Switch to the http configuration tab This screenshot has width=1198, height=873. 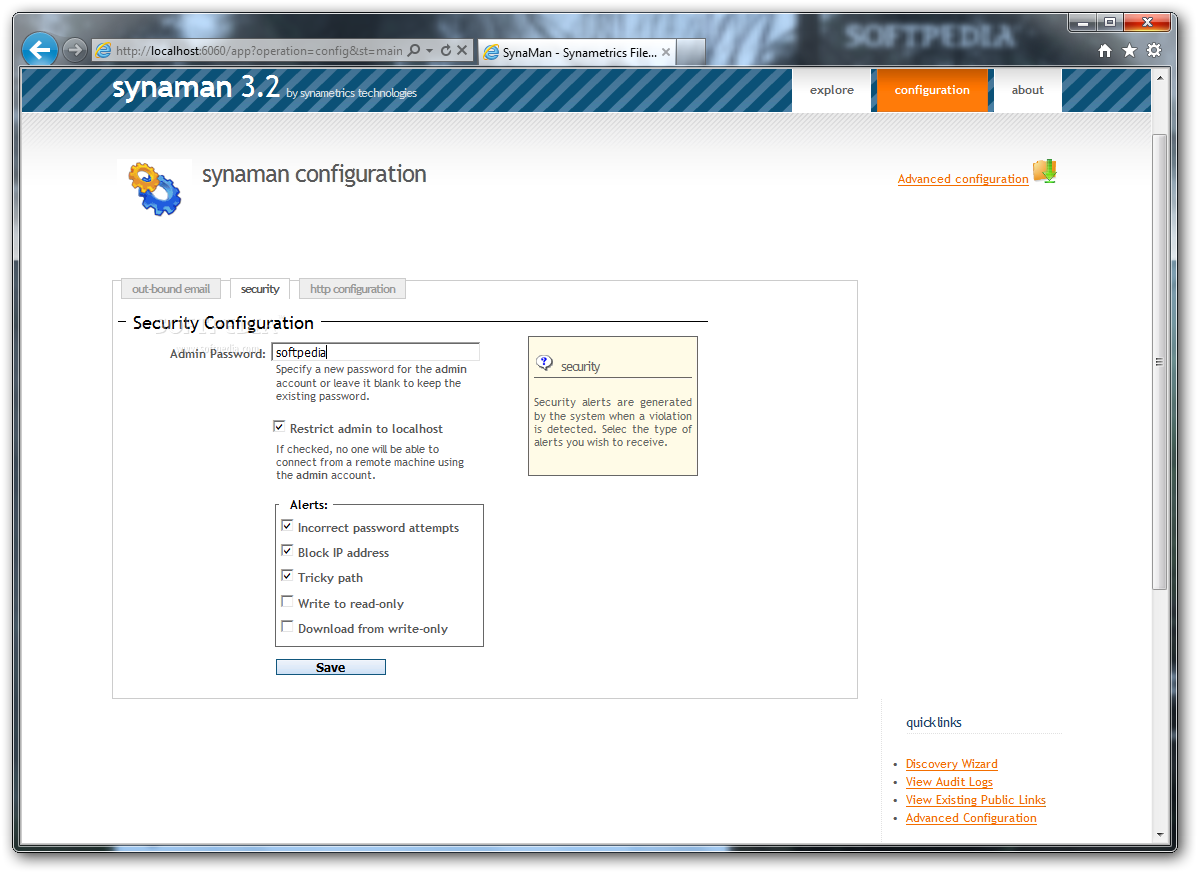[x=352, y=289]
